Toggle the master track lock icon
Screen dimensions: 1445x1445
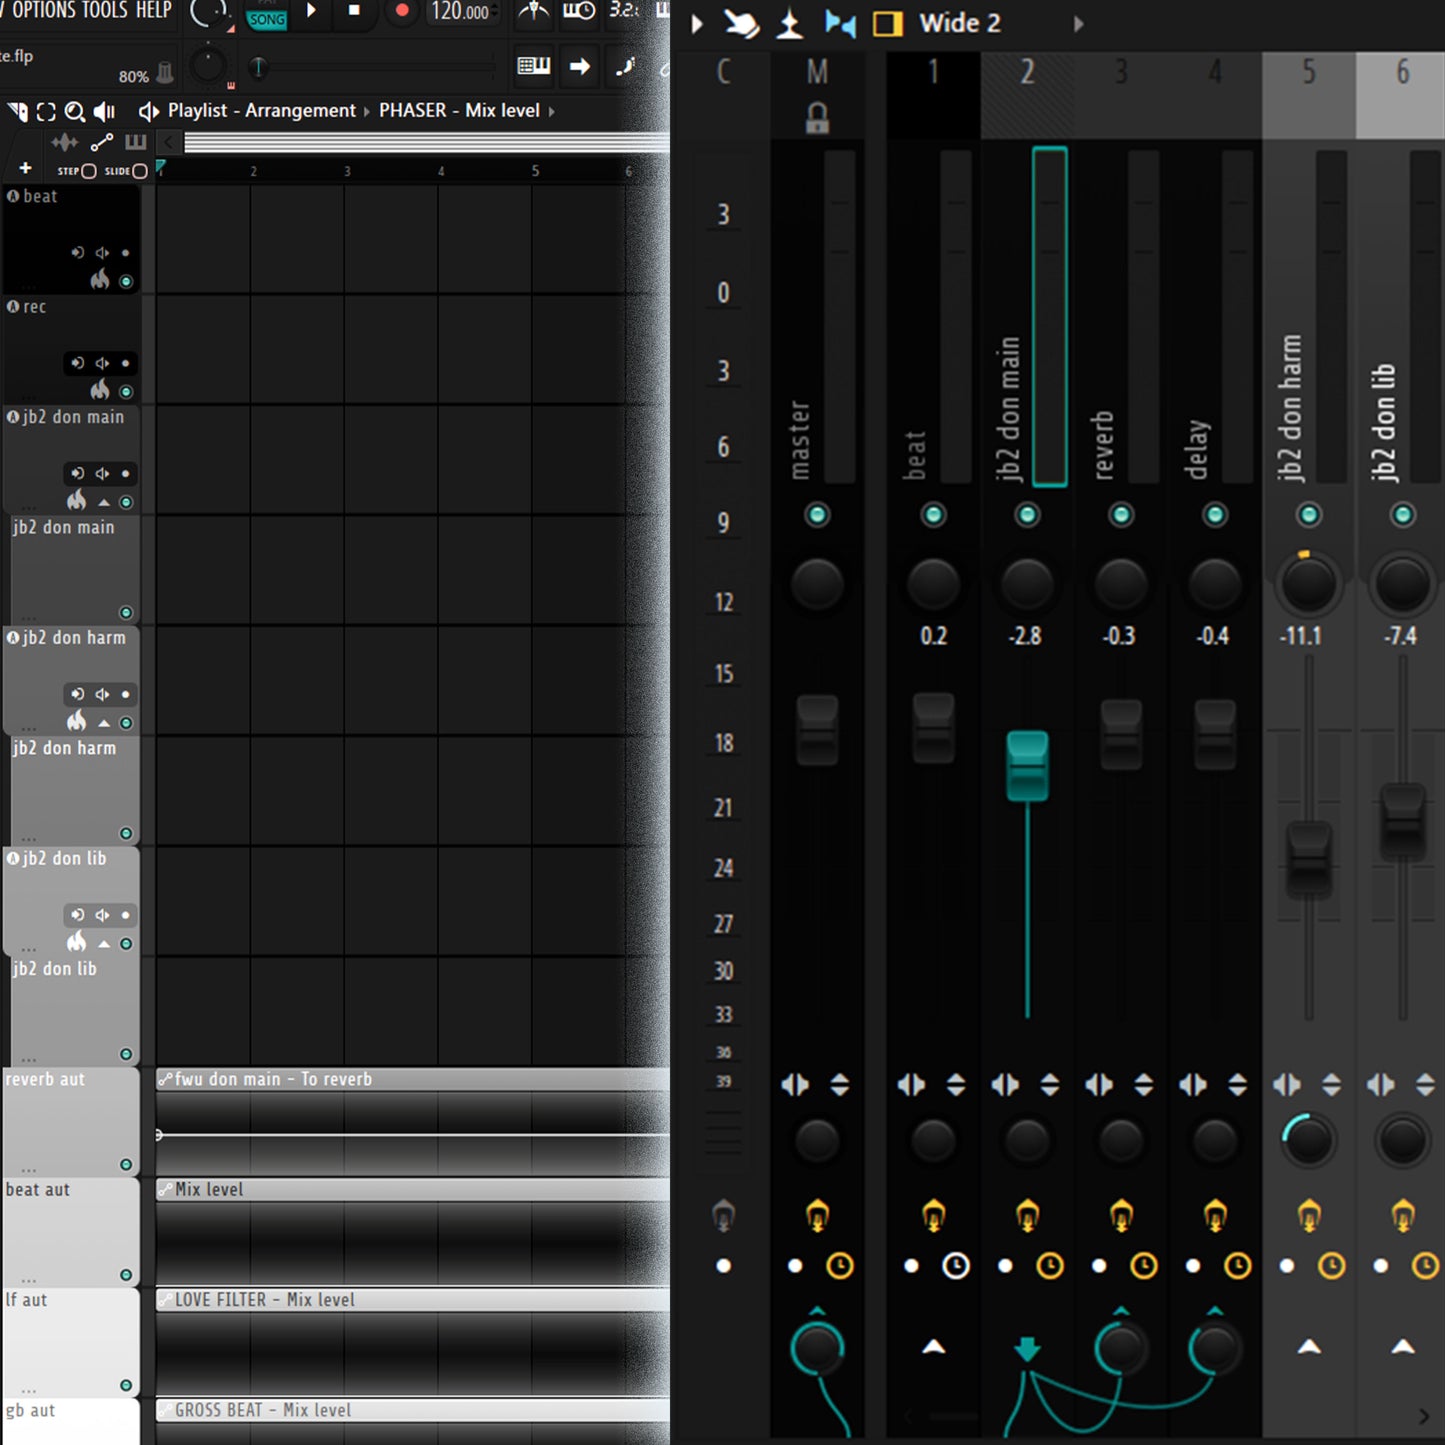coord(817,118)
